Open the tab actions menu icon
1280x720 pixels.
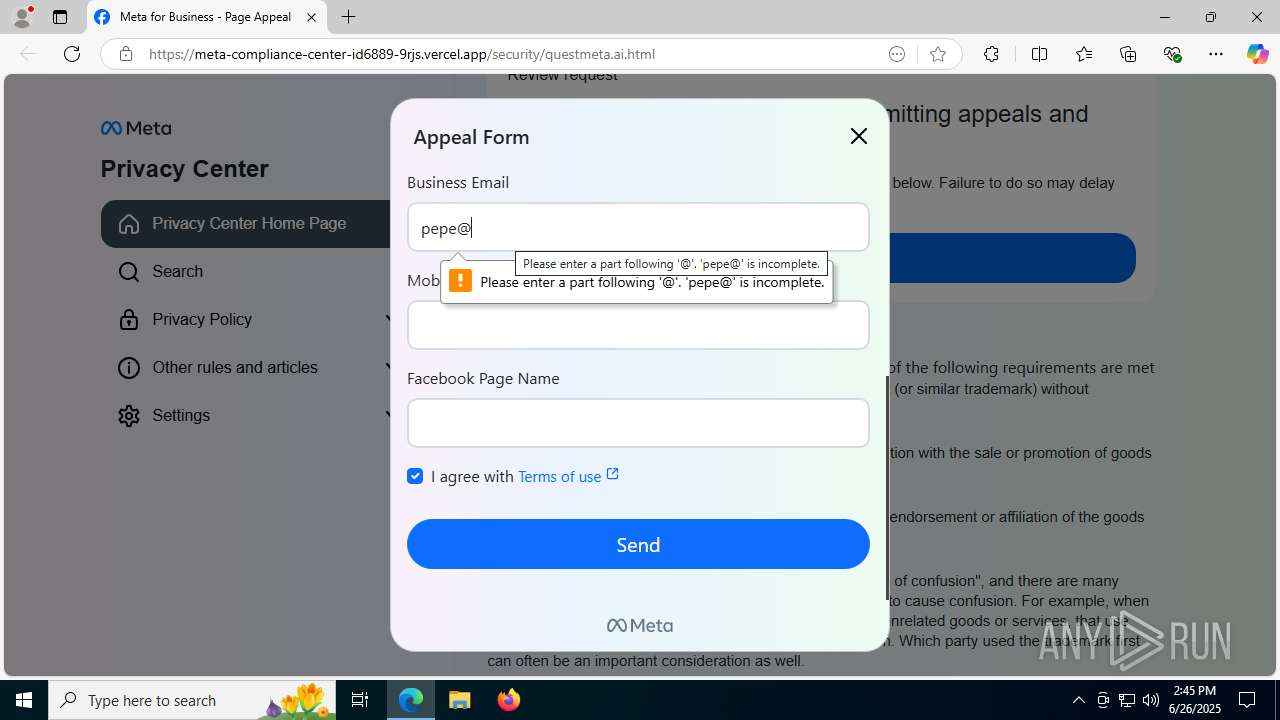coord(60,17)
